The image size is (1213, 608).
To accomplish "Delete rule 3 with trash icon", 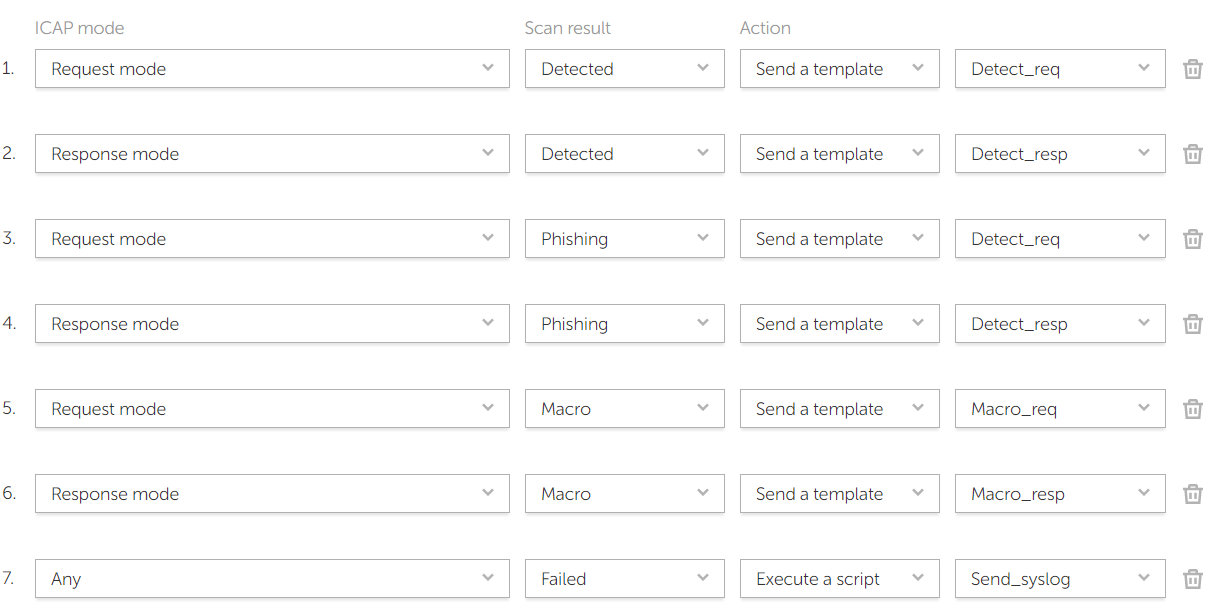I will (x=1192, y=239).
